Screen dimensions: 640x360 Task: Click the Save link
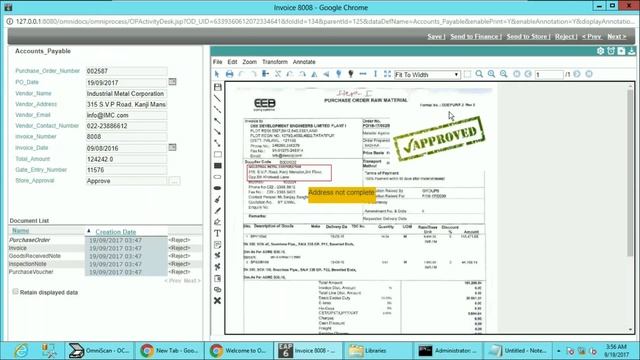click(x=436, y=37)
